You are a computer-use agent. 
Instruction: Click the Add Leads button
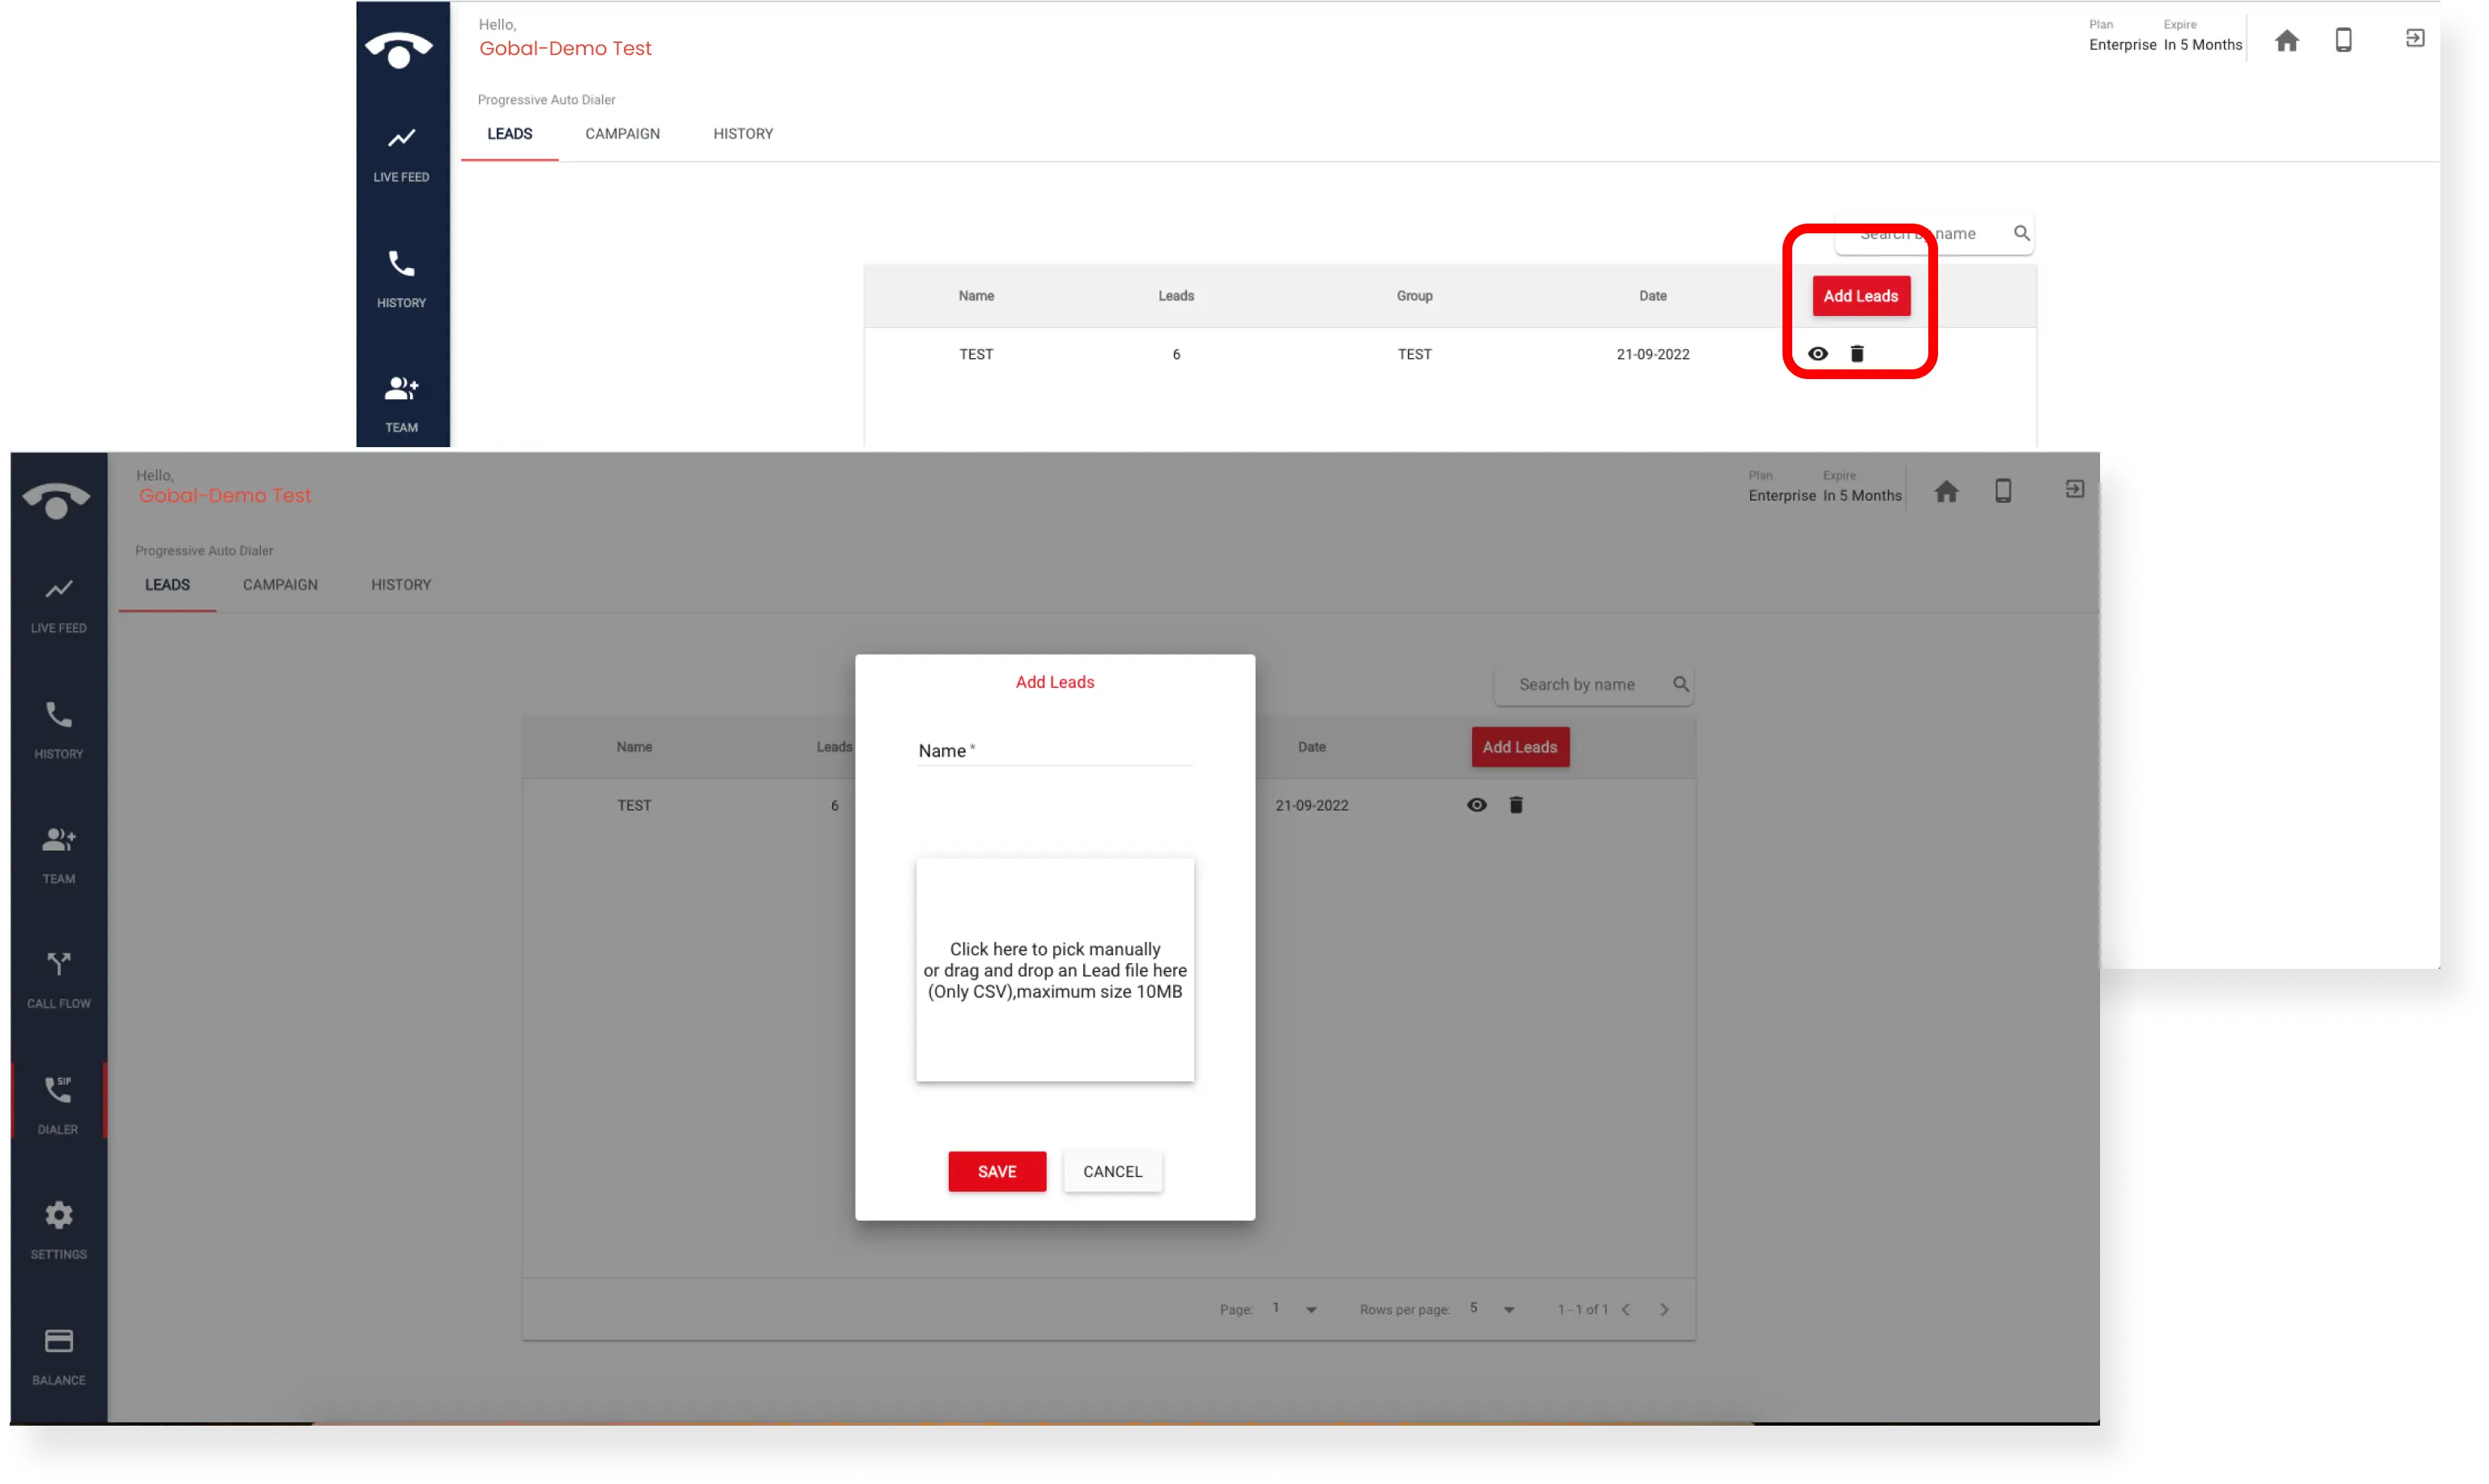[1519, 746]
